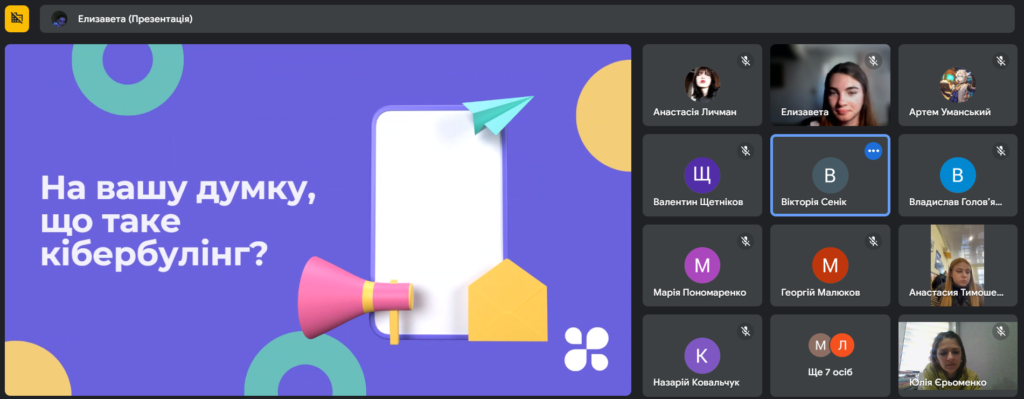Viewport: 1024px width, 399px height.
Task: Click the purple М avatar of Марія Пономаренко
Action: [702, 265]
